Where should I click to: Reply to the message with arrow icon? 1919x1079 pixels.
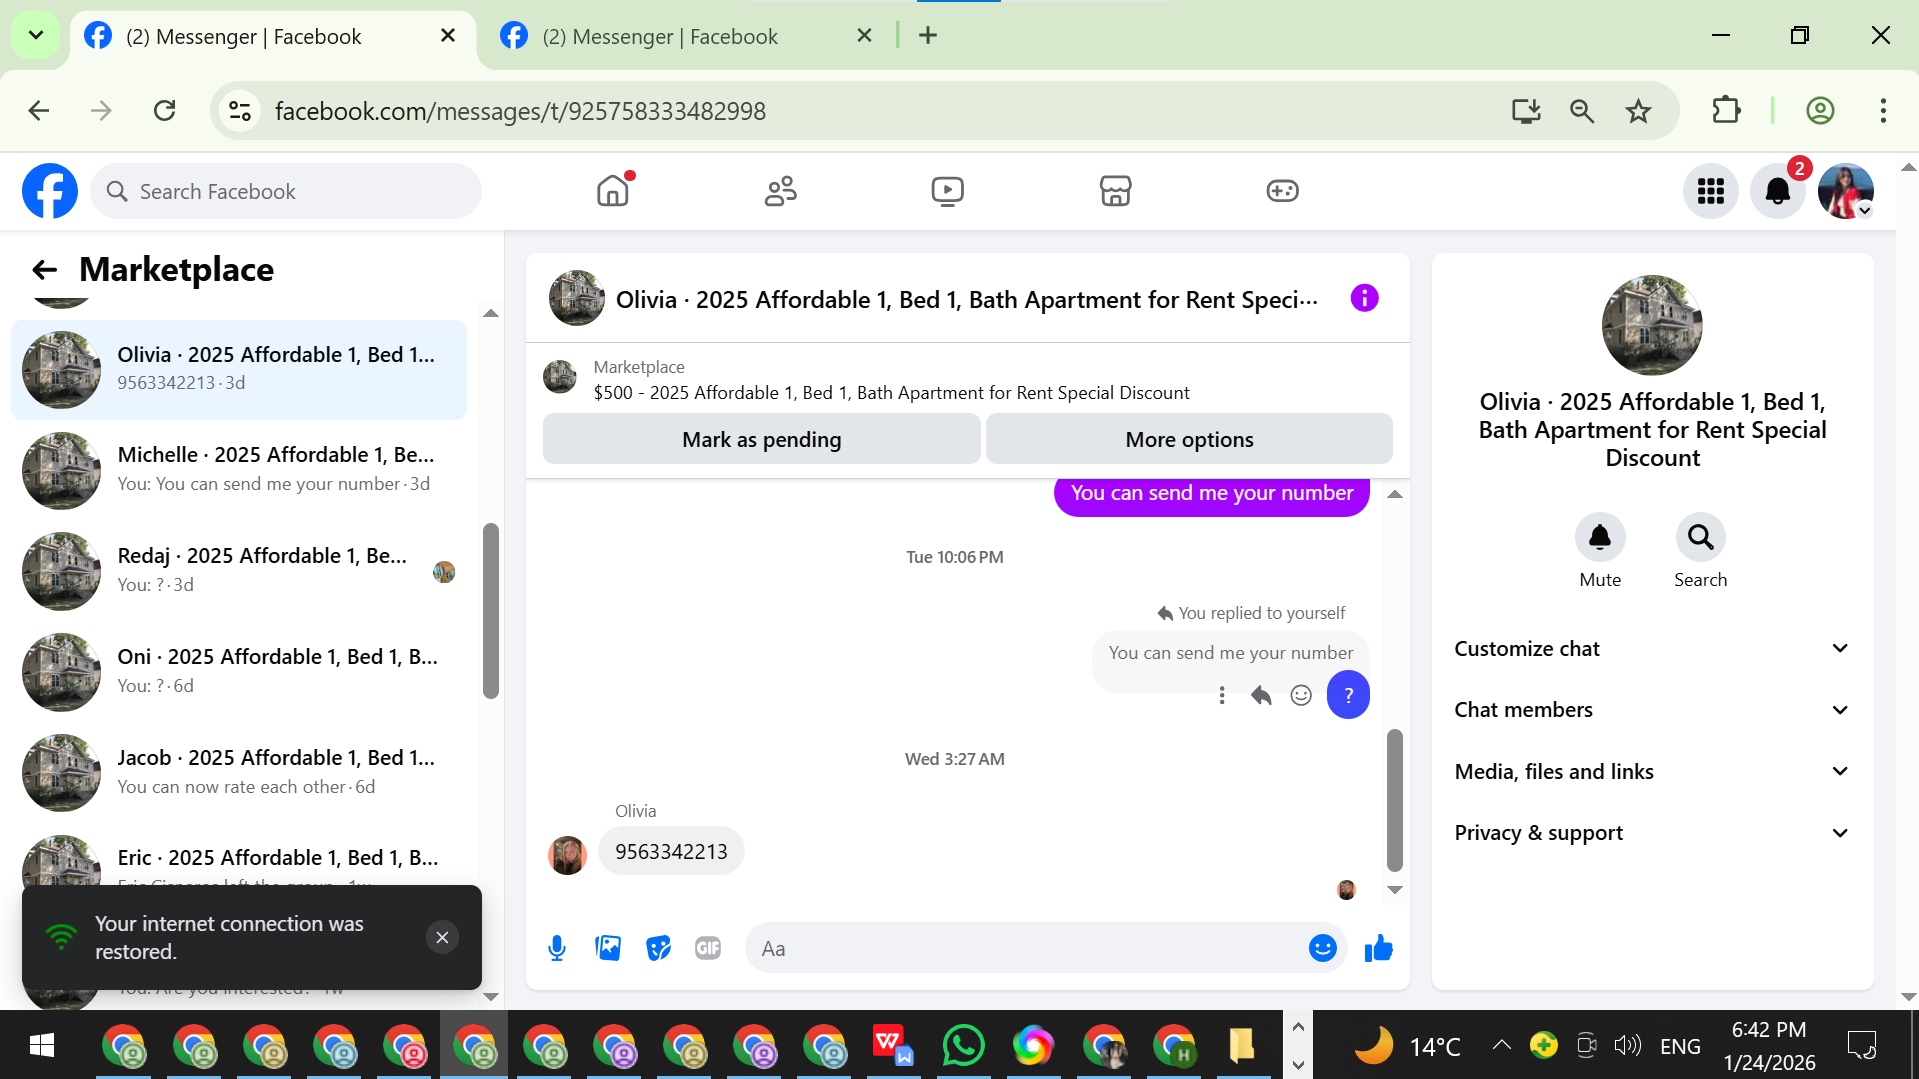(1261, 695)
